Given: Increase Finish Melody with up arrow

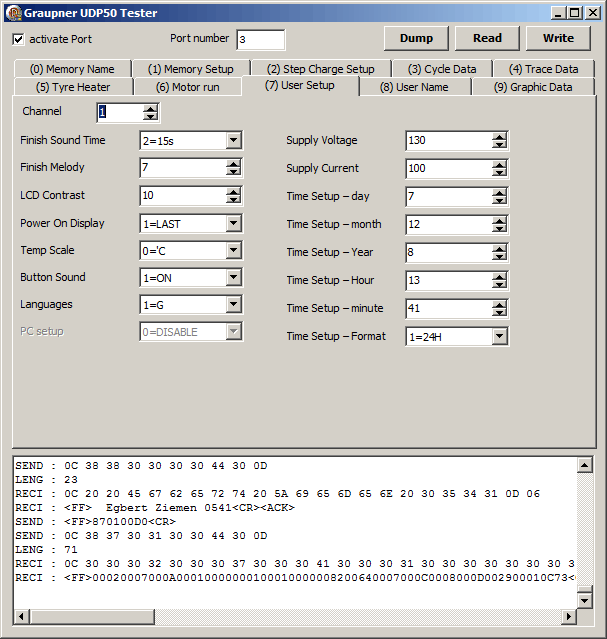Looking at the screenshot, I should [234, 164].
